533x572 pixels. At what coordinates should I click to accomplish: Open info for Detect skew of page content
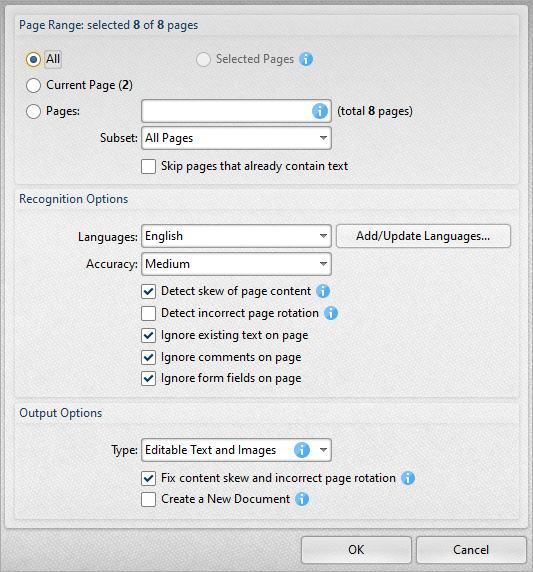pos(323,291)
